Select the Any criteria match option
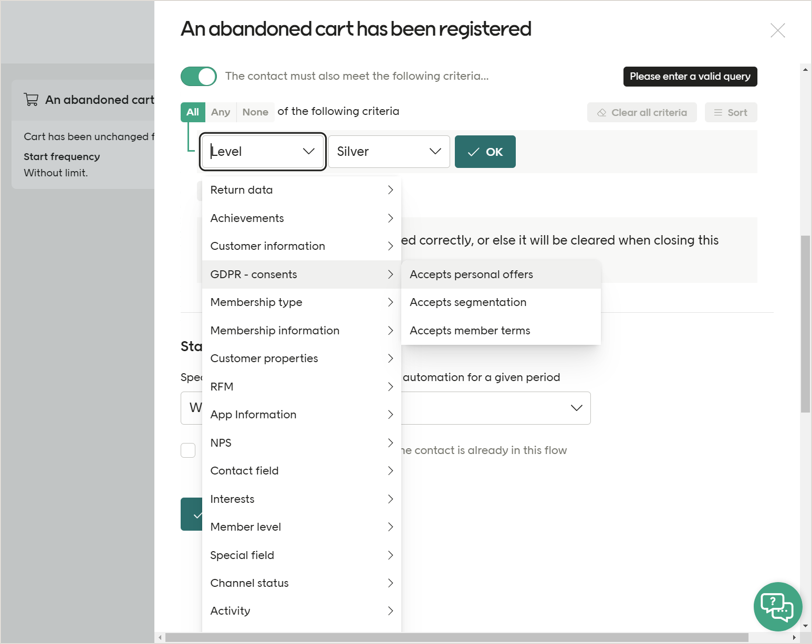 pyautogui.click(x=221, y=112)
